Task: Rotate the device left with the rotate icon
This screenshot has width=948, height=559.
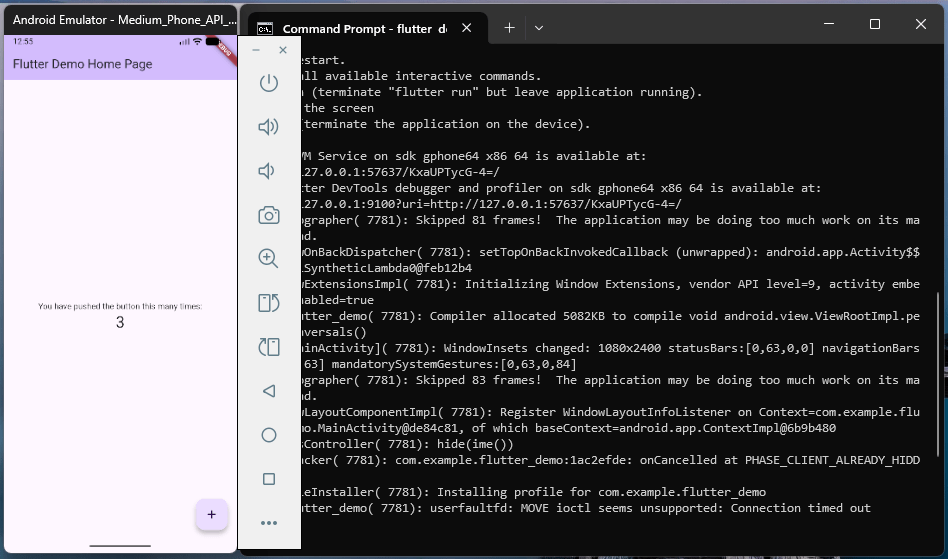Action: (x=269, y=303)
